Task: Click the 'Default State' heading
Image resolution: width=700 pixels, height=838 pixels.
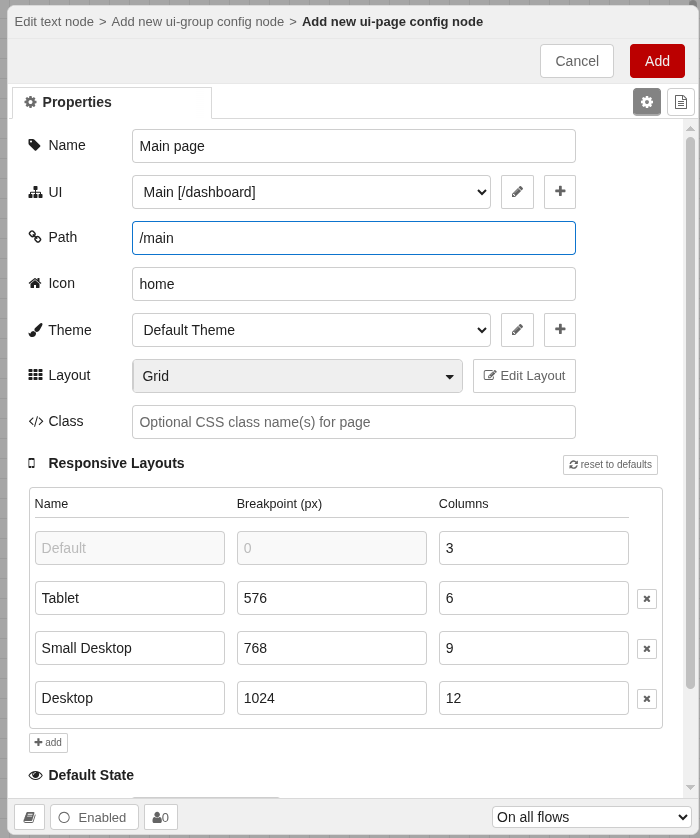Action: point(91,775)
